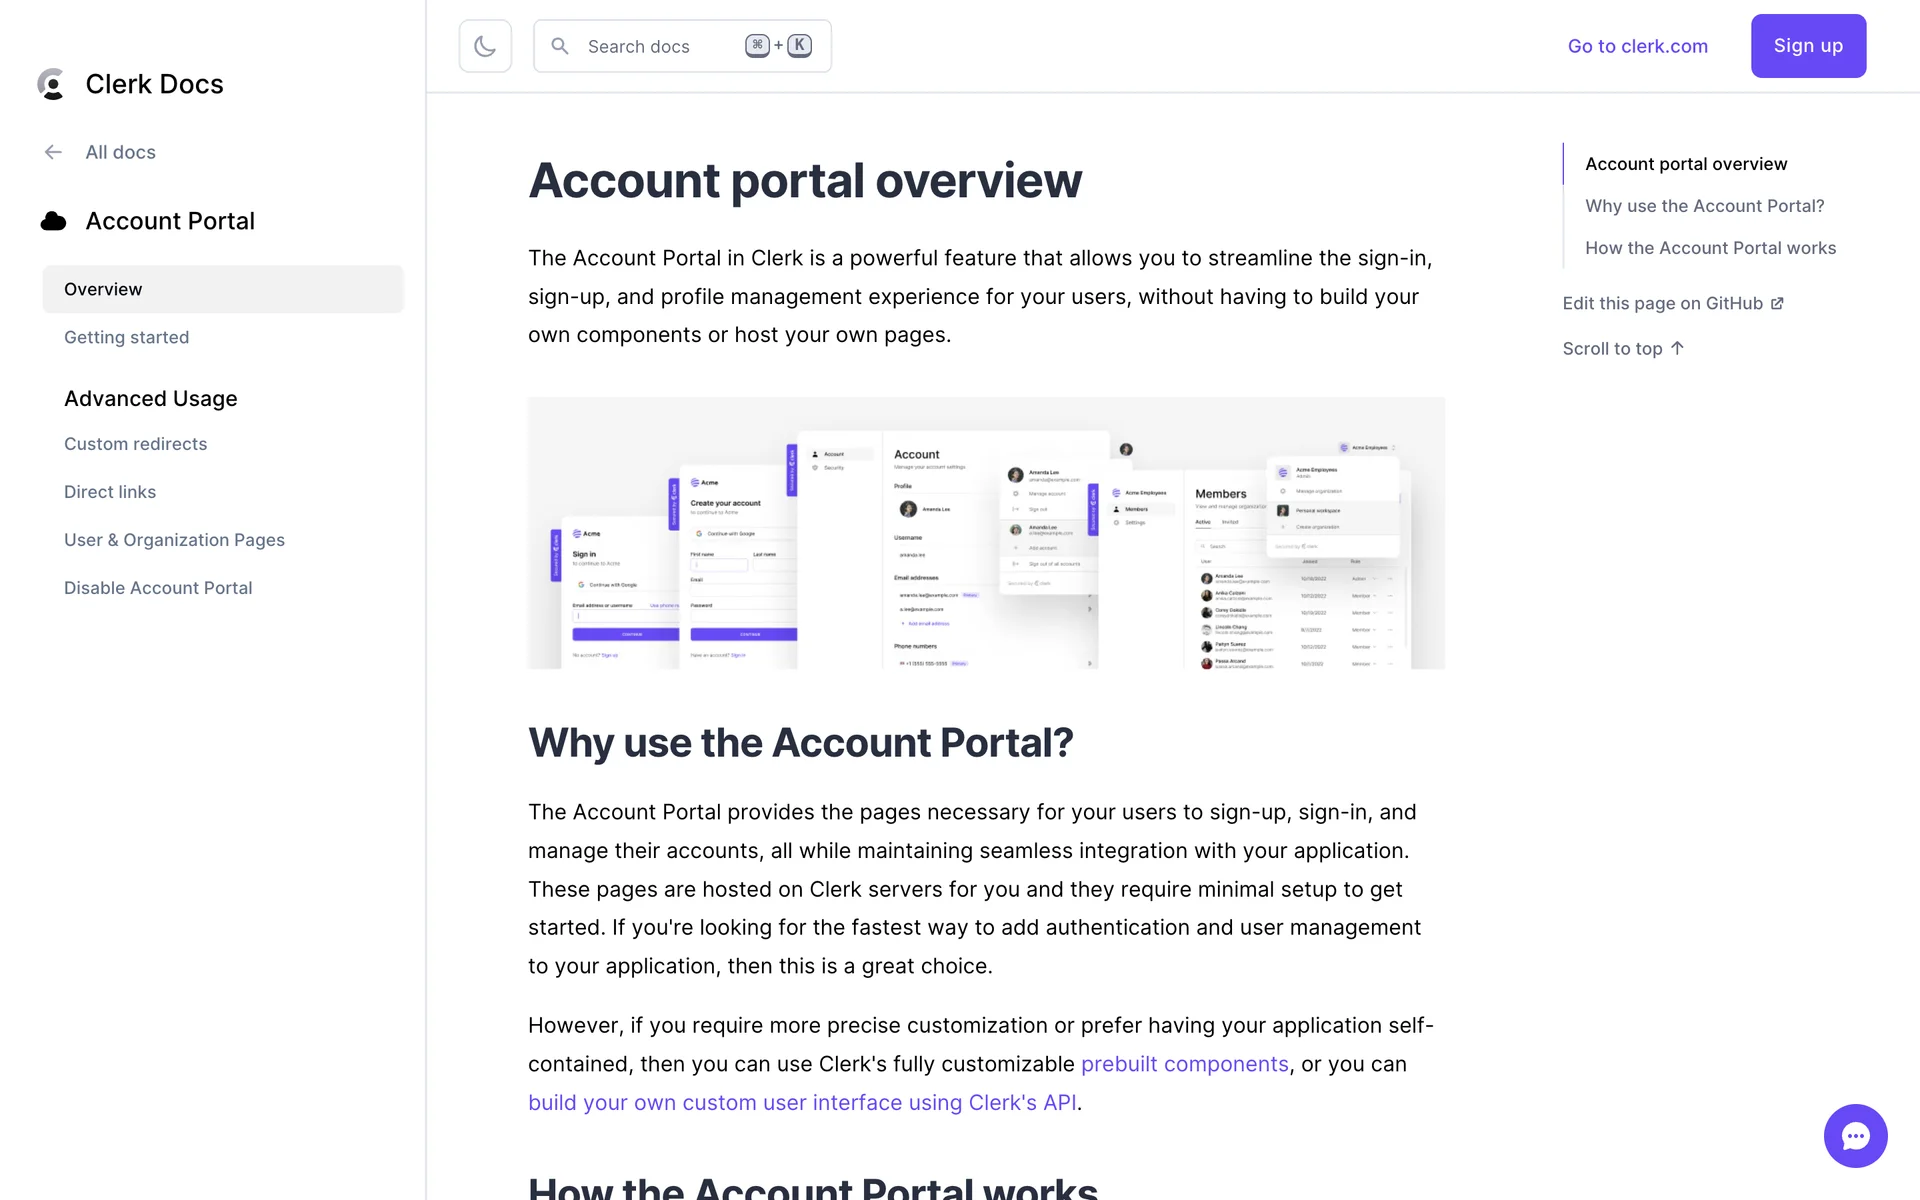Open Disable Account Portal page

click(x=158, y=588)
